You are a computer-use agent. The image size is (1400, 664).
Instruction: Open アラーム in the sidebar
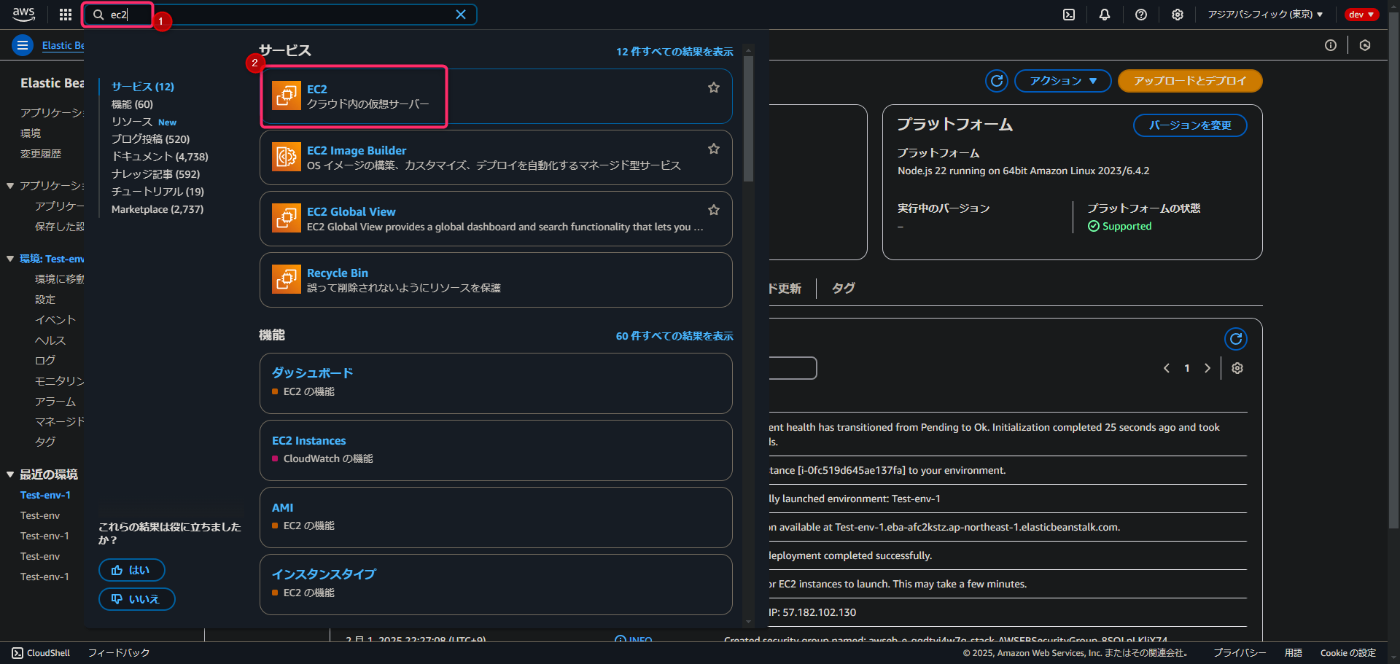point(55,401)
